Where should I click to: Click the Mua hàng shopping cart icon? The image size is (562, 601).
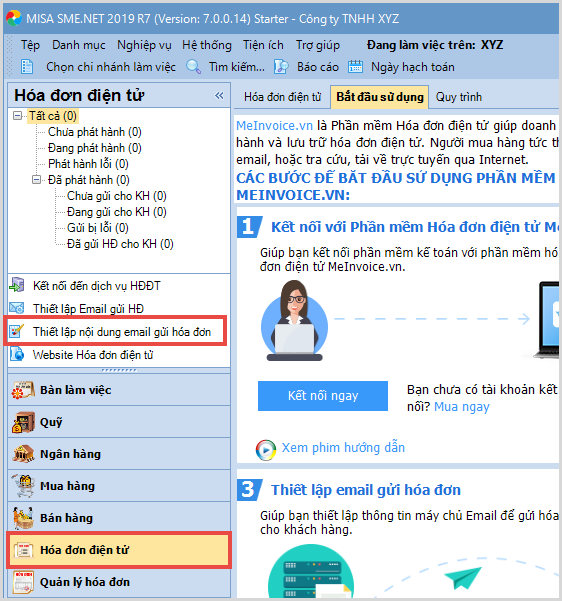(x=23, y=486)
